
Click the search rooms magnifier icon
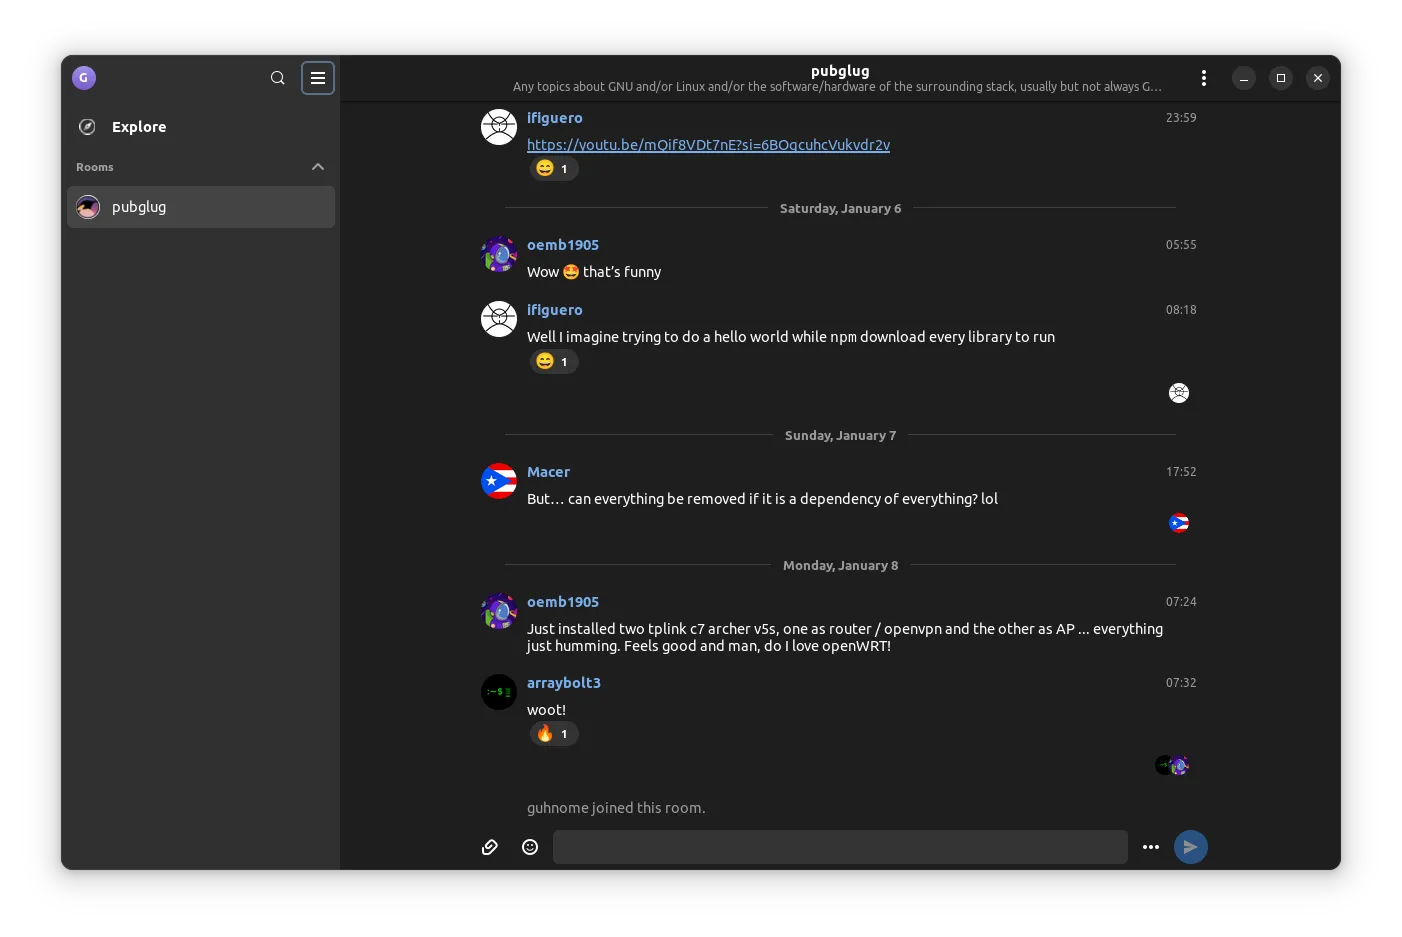[278, 78]
